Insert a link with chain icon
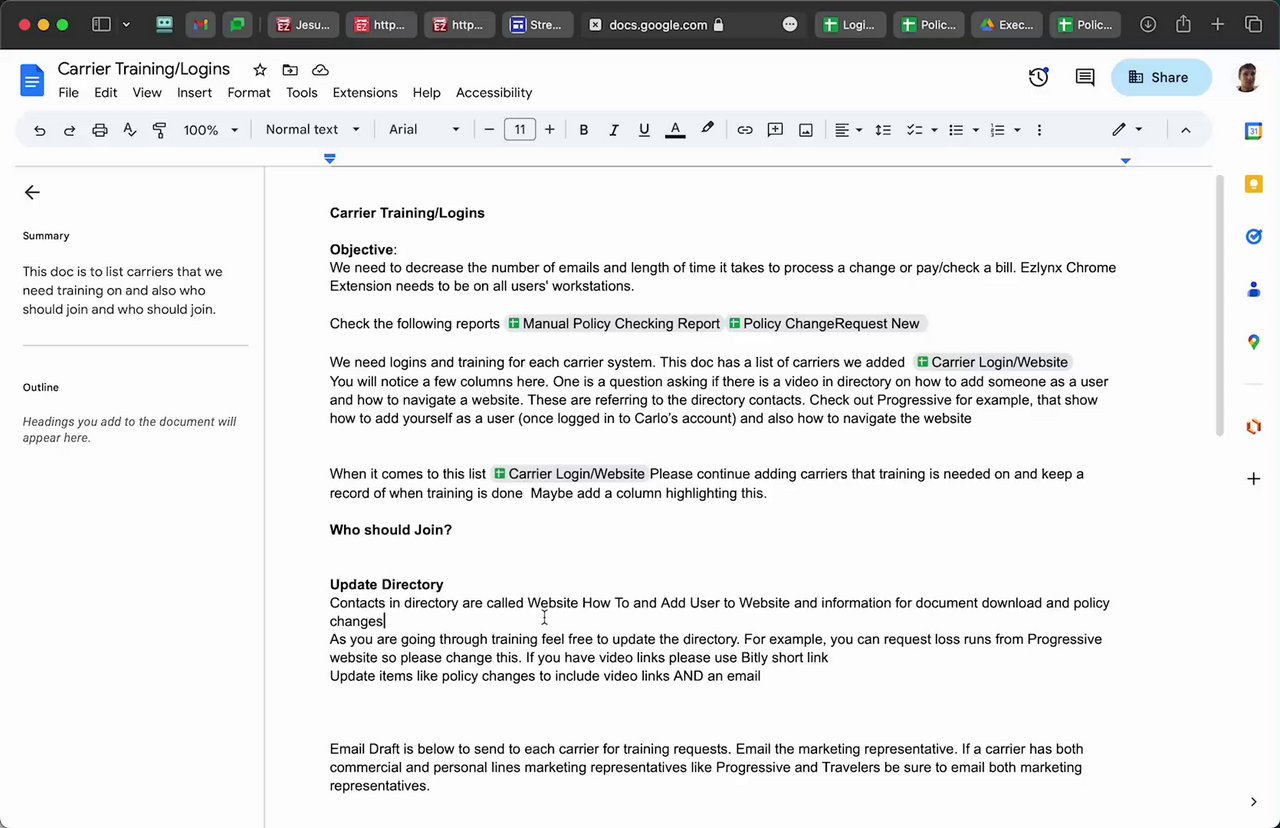Screen dimensions: 1280x828 click(744, 130)
